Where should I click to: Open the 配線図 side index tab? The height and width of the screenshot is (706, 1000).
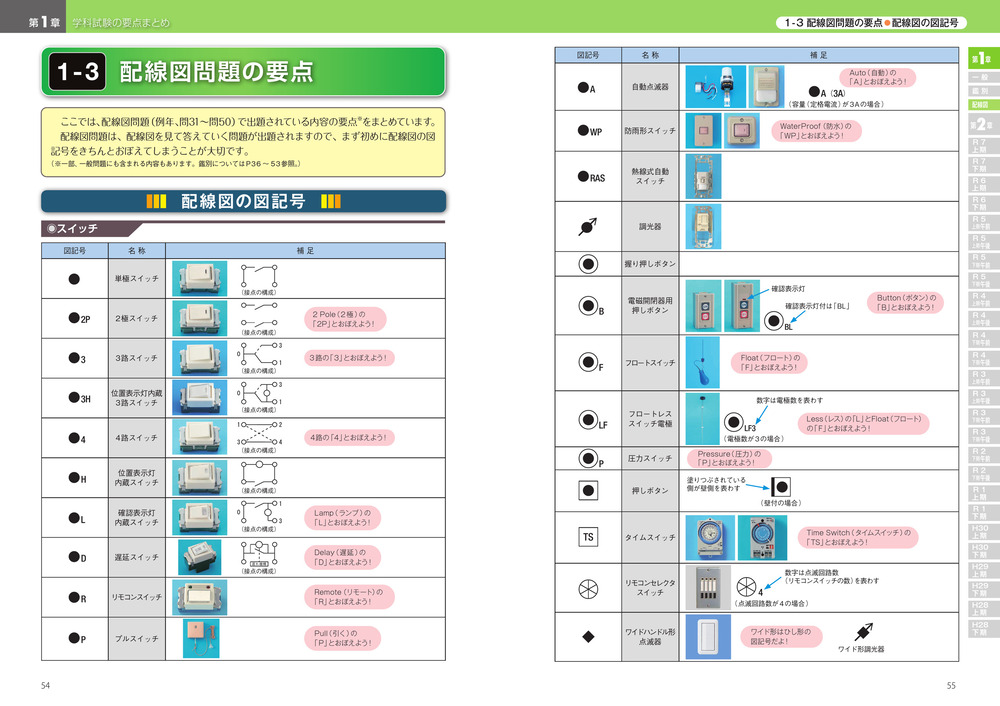981,104
